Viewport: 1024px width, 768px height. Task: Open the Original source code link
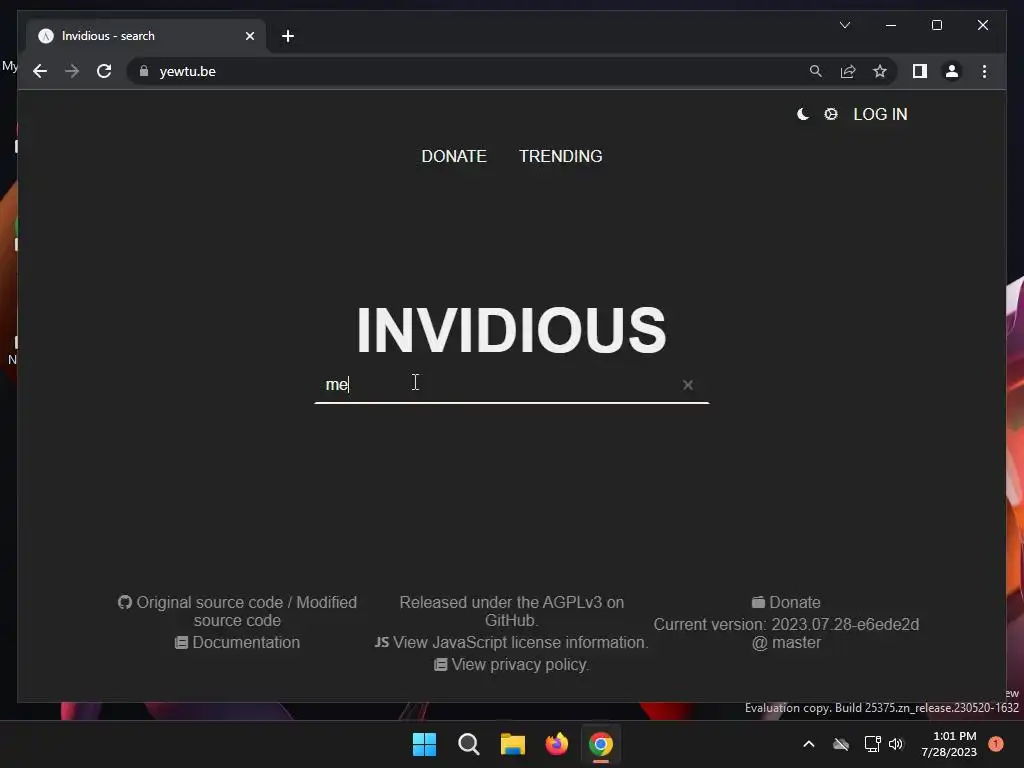click(x=209, y=602)
